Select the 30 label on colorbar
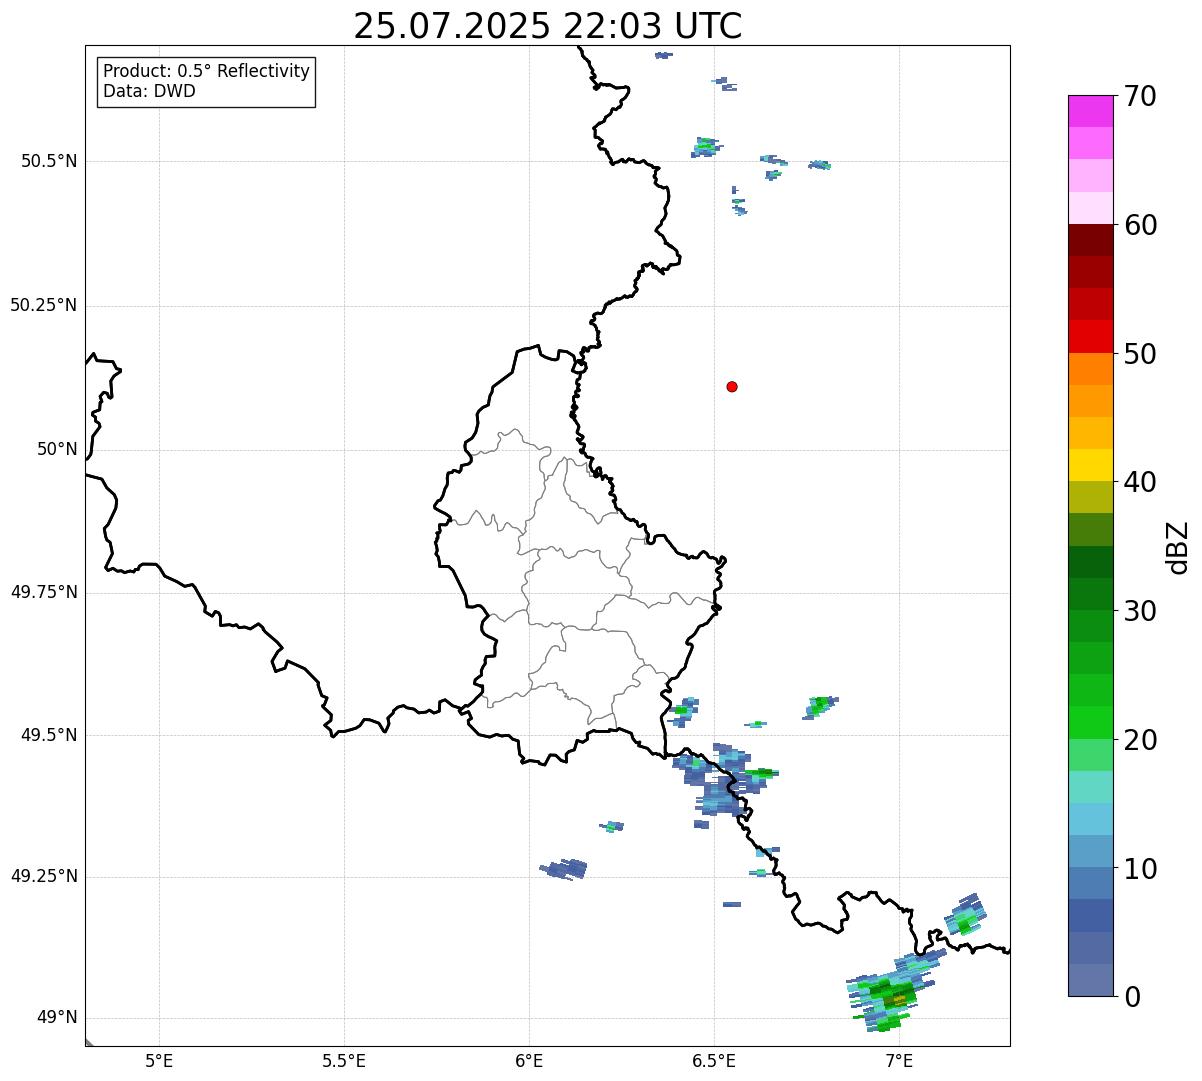1202x1081 pixels. click(1140, 611)
